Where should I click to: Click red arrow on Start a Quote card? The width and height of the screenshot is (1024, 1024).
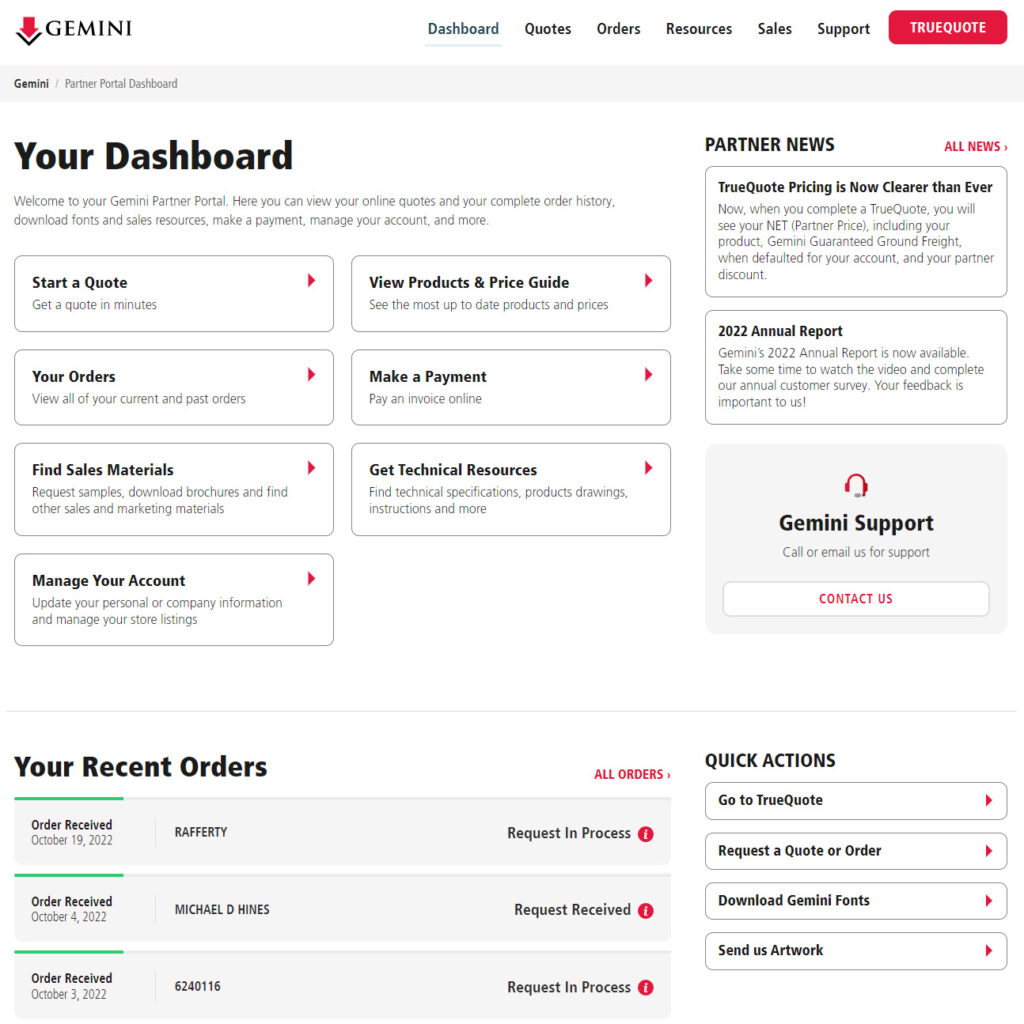[x=312, y=281]
